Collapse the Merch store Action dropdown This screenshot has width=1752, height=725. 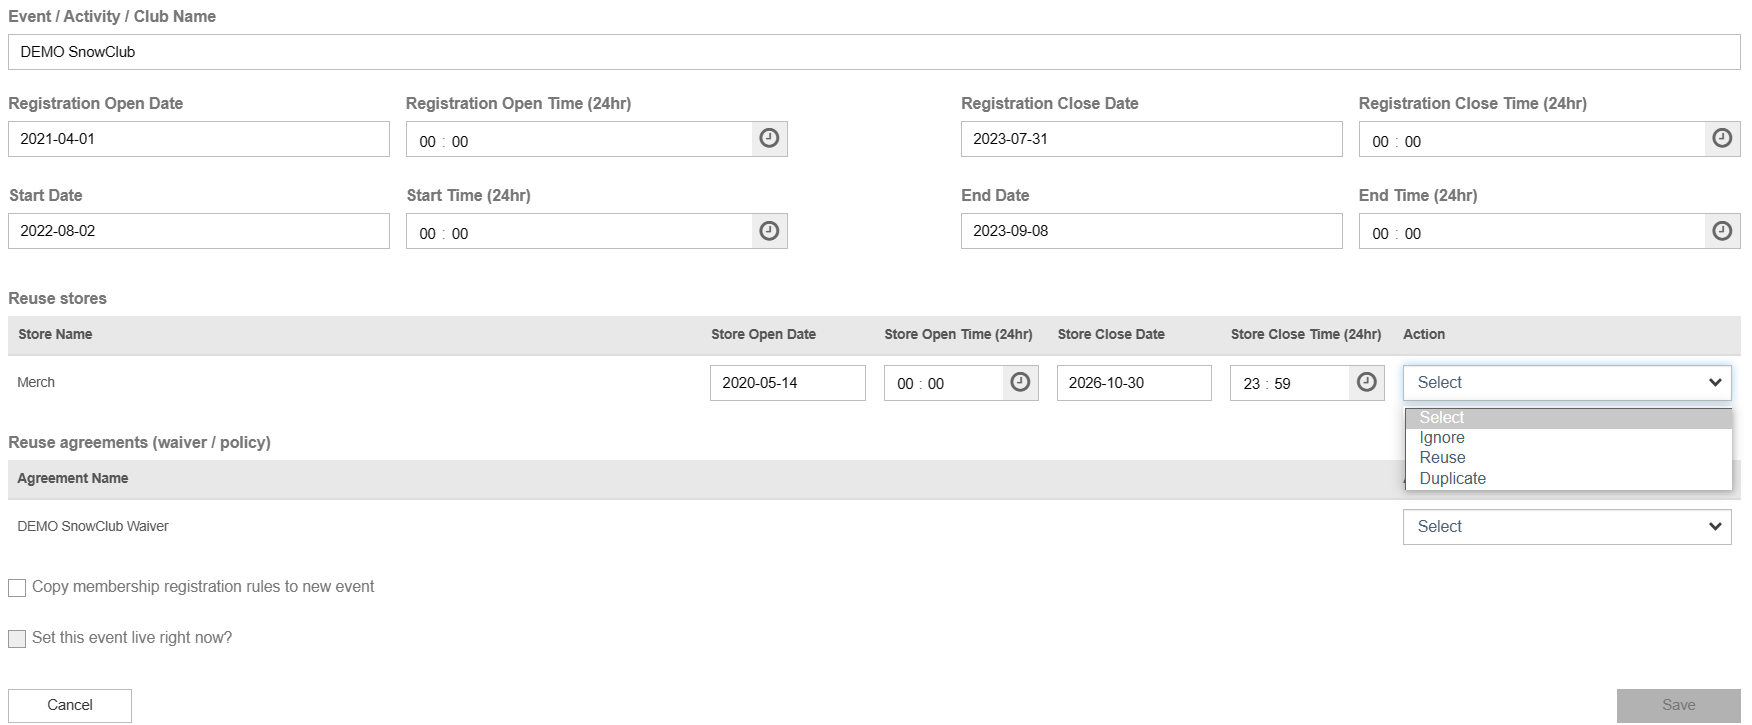(1566, 383)
